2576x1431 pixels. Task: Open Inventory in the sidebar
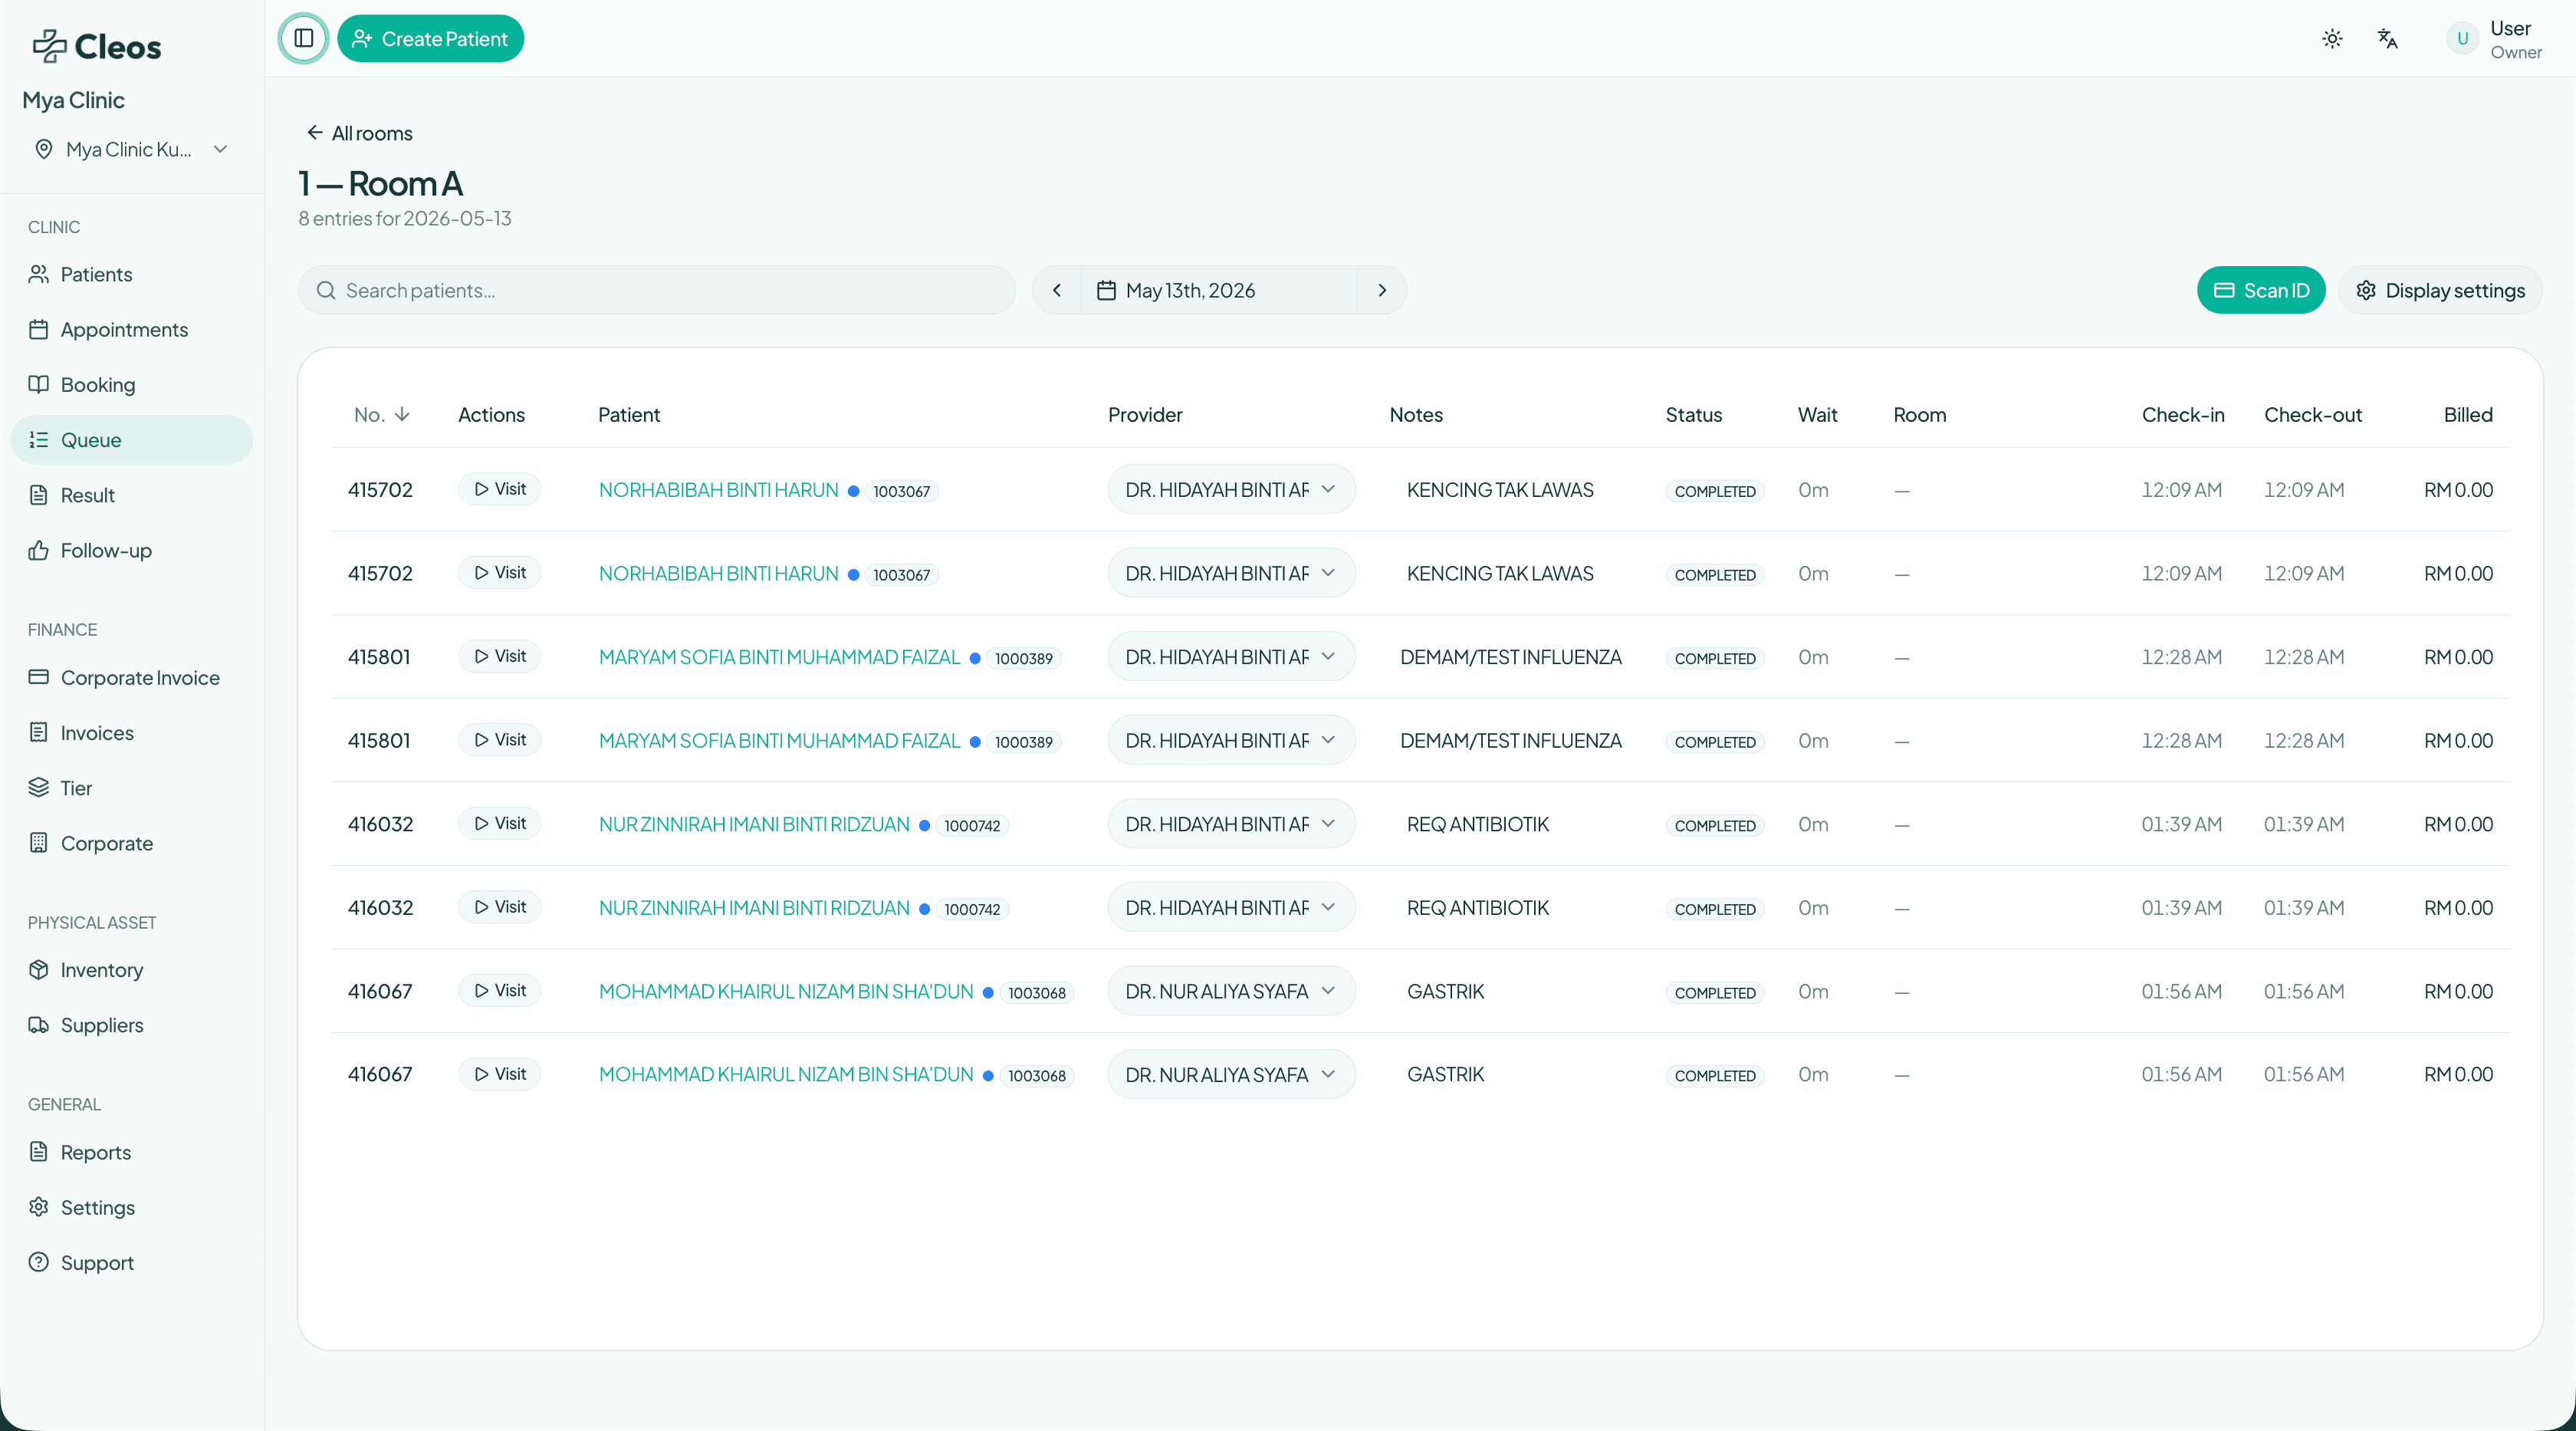click(x=131, y=969)
